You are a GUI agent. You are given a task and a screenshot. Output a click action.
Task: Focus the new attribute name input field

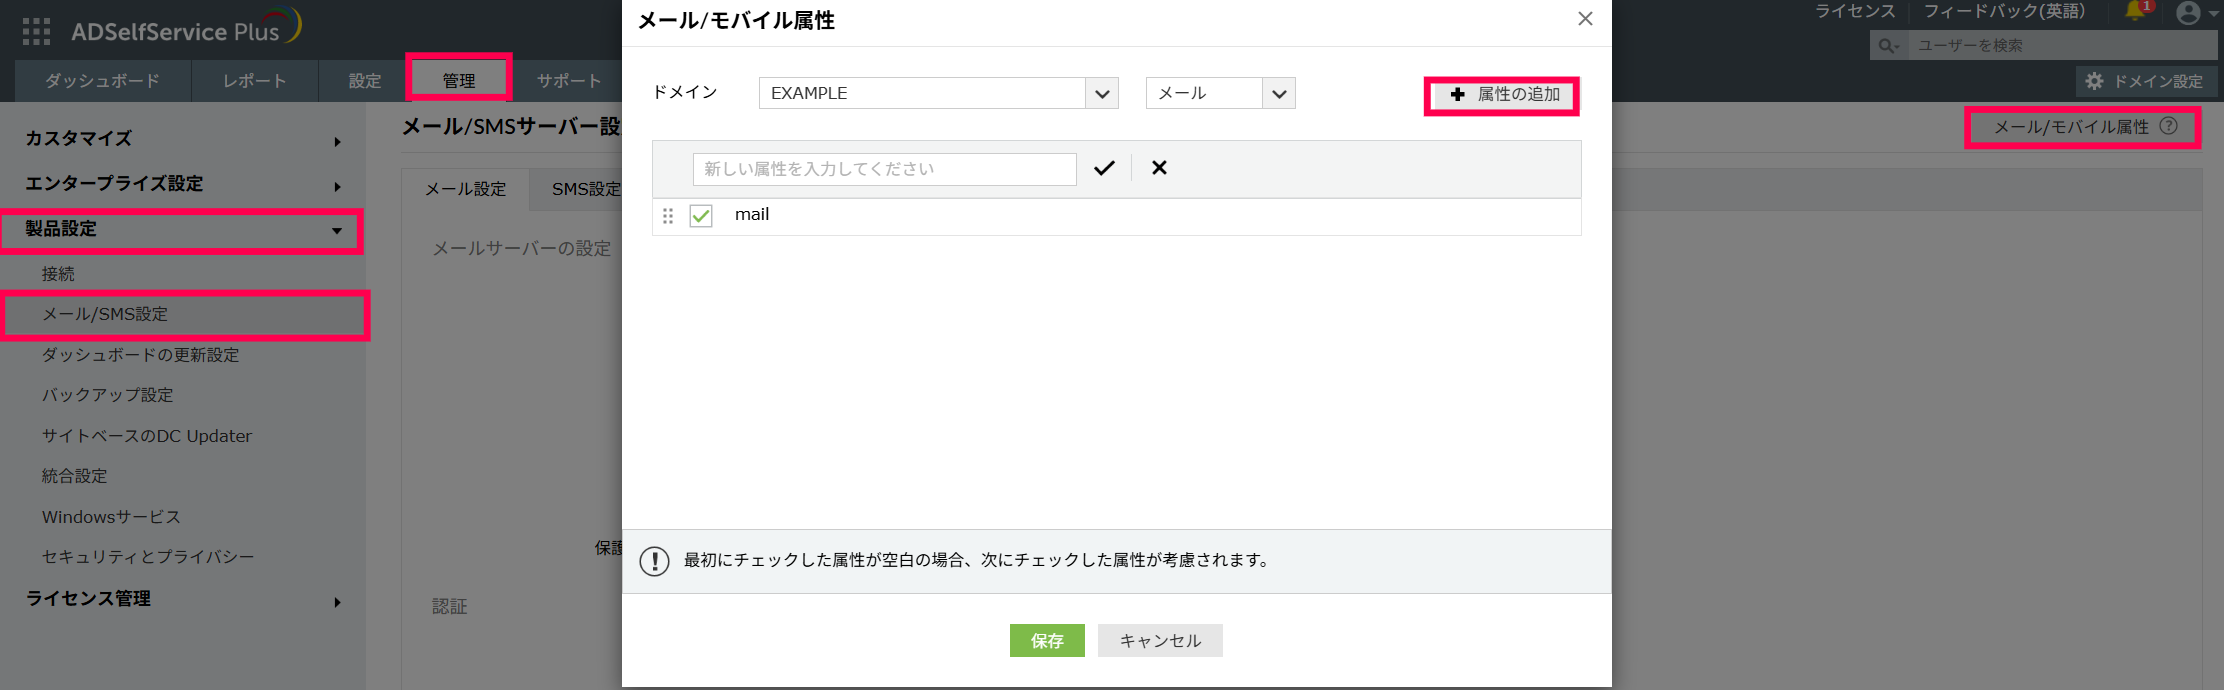[884, 169]
